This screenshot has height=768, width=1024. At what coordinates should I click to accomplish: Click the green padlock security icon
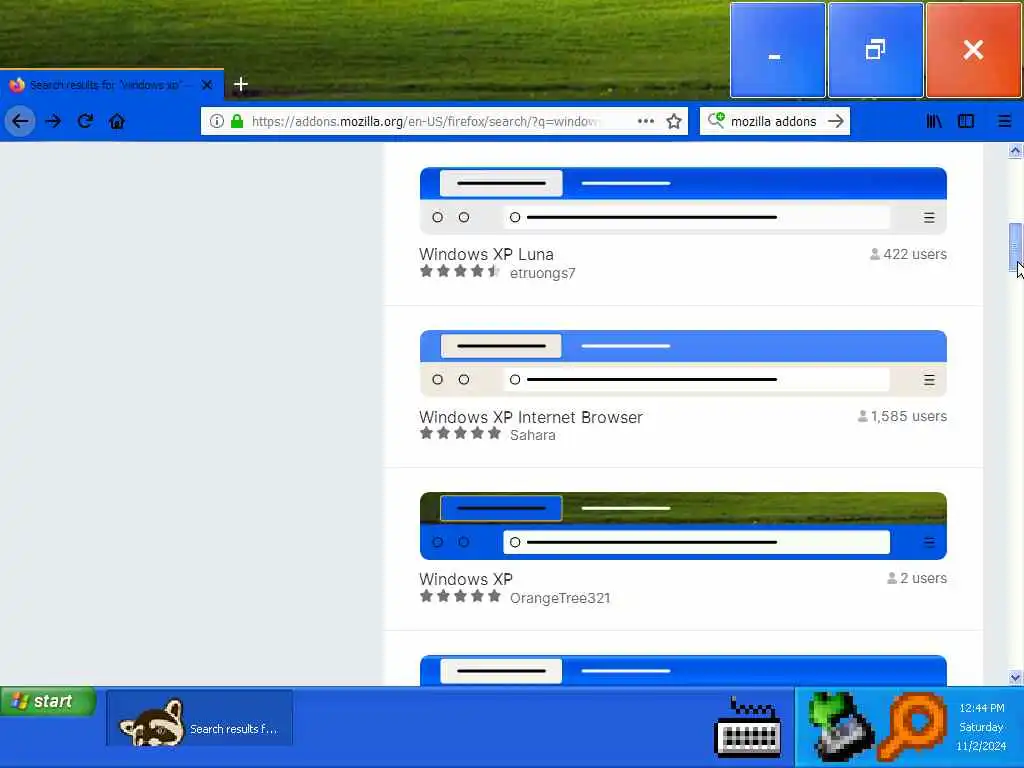(x=237, y=121)
